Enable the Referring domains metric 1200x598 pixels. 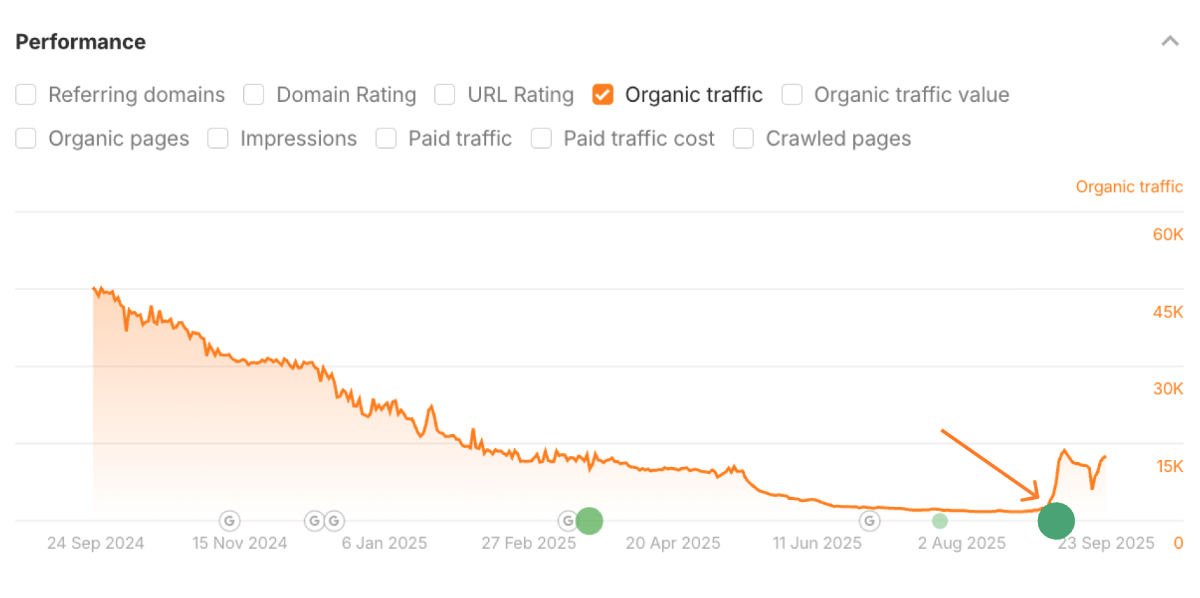coord(25,95)
